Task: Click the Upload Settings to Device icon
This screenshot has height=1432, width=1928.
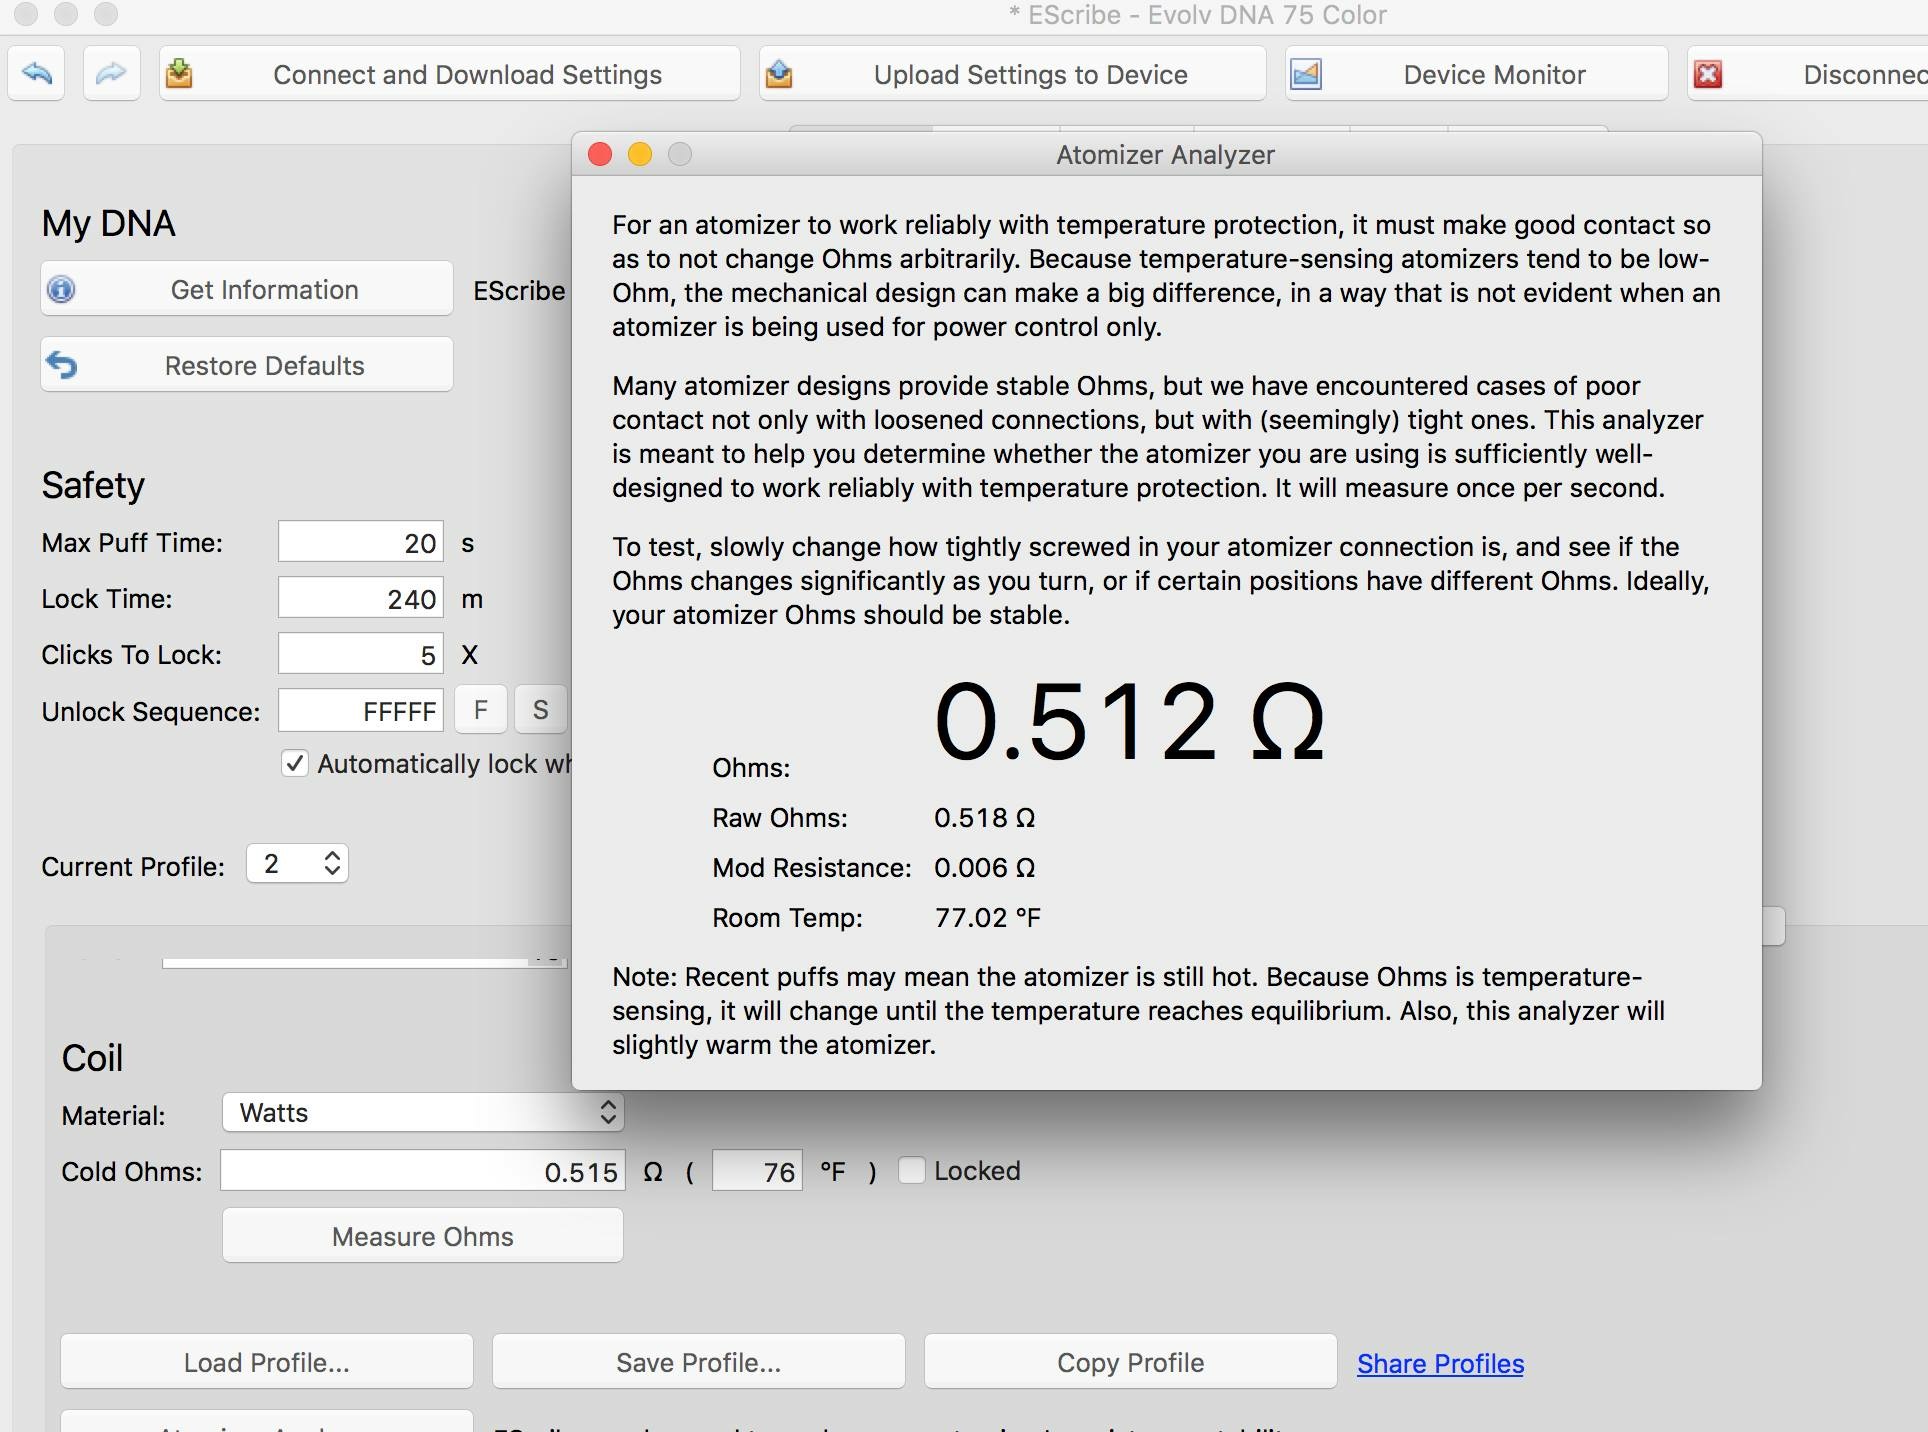Action: (779, 74)
